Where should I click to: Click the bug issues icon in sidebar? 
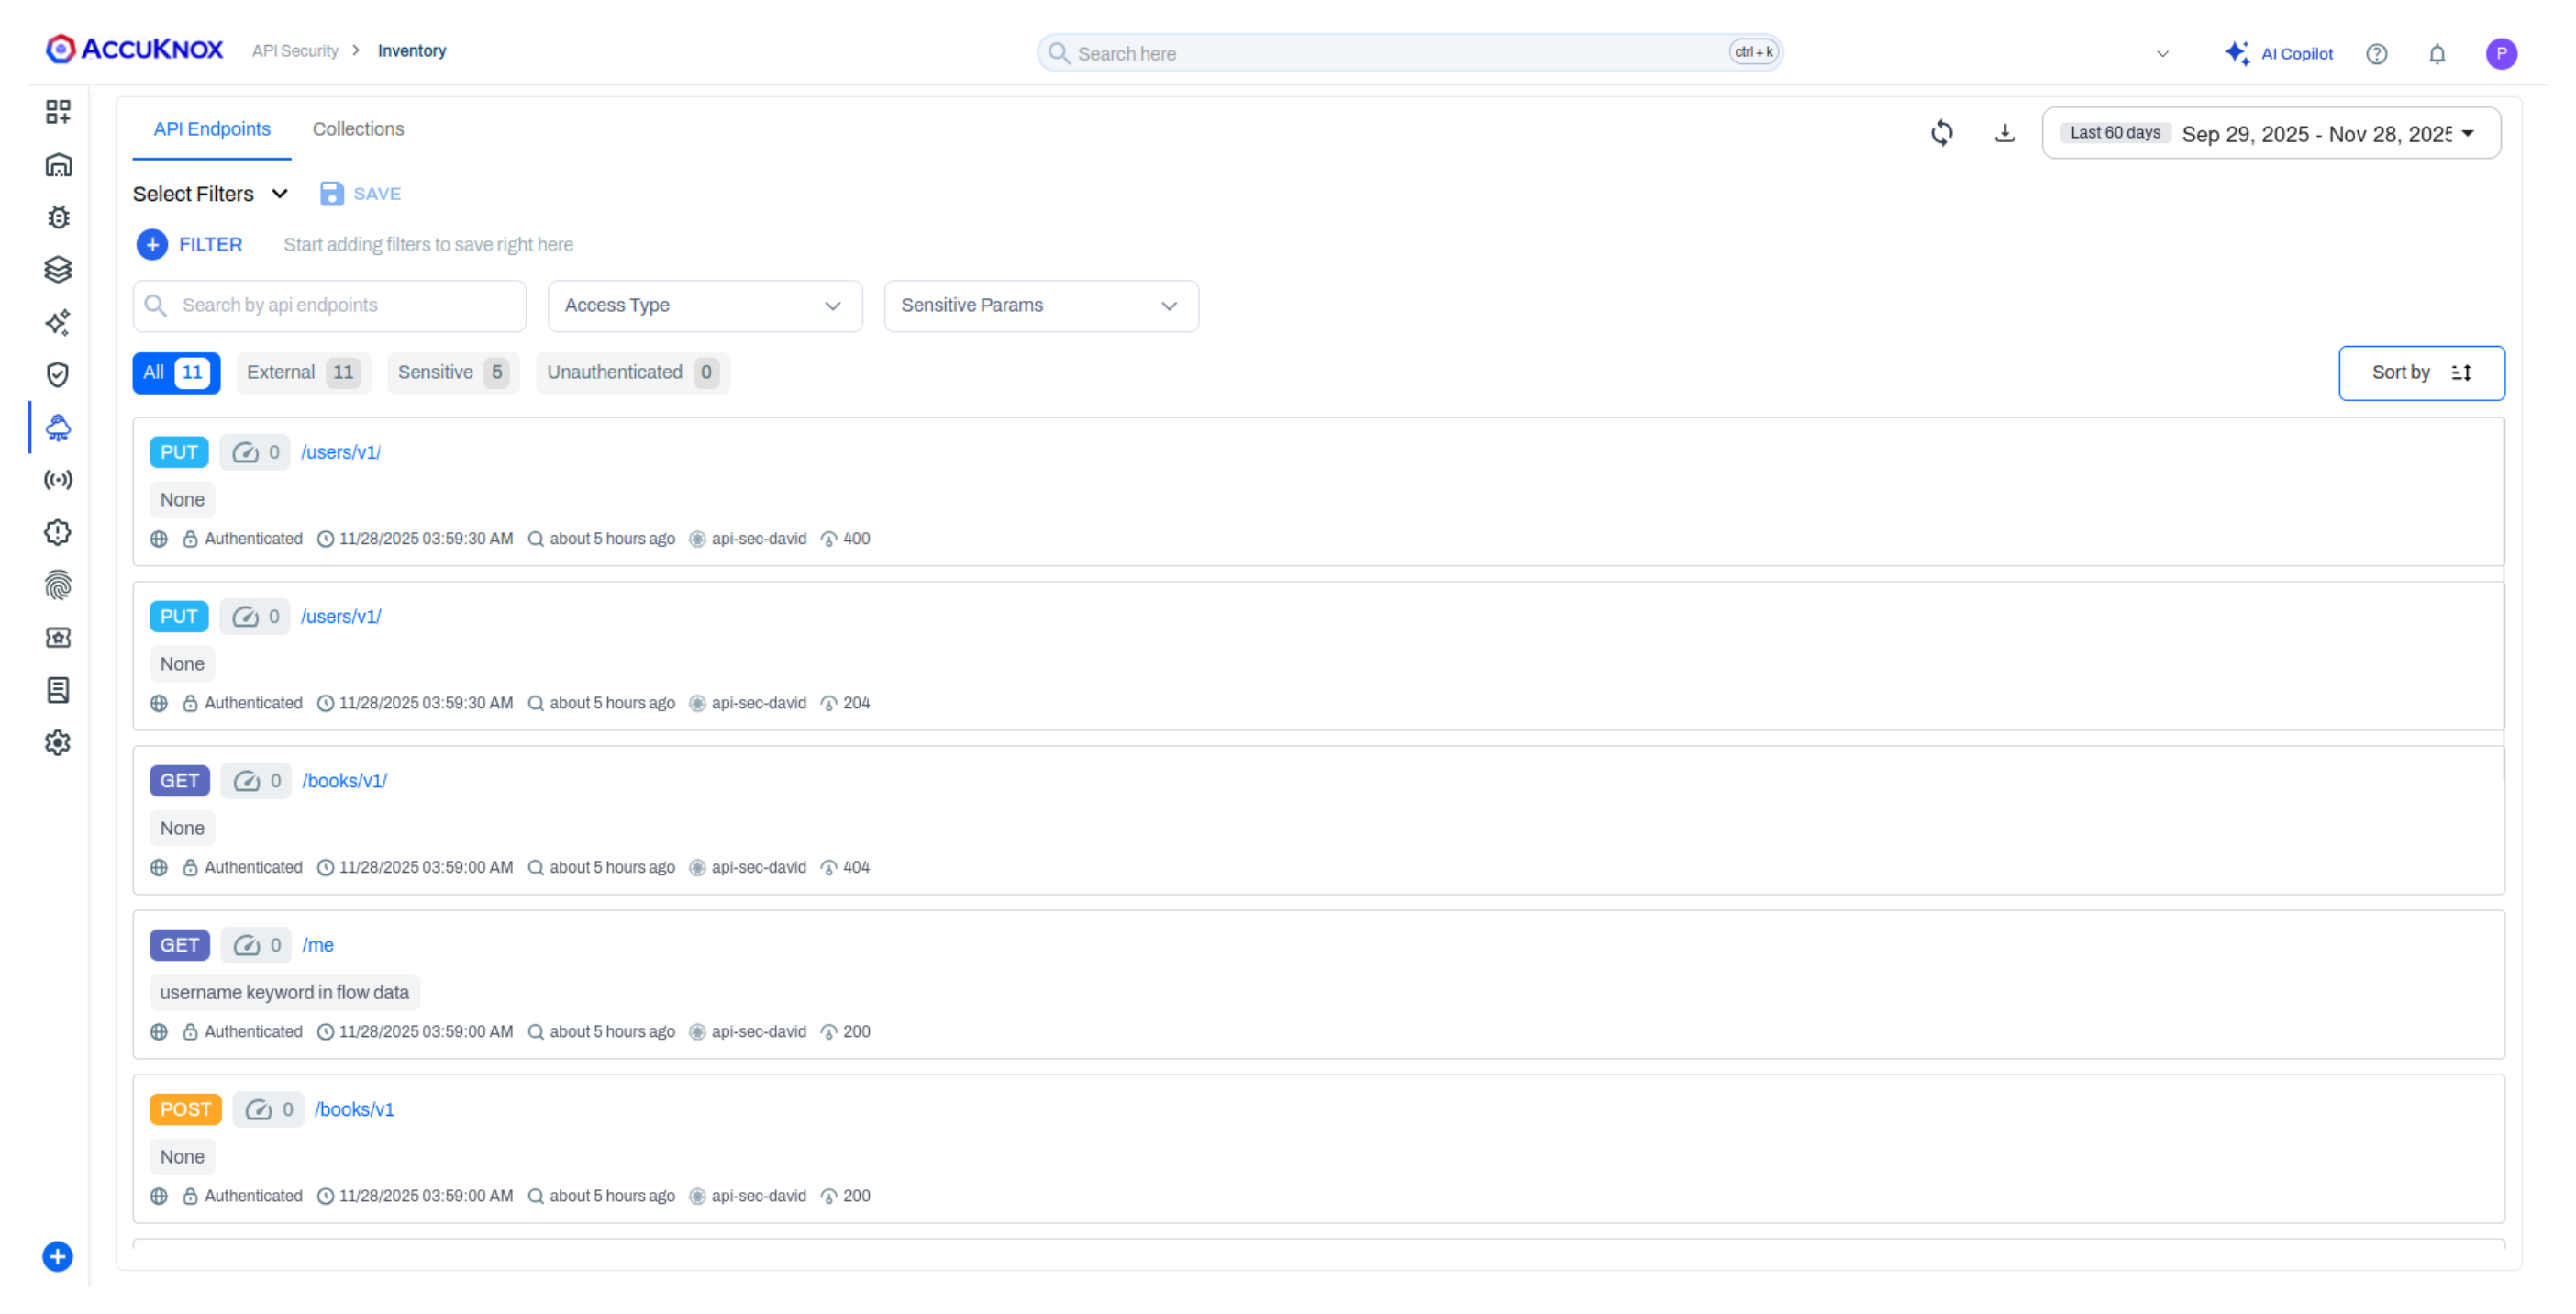click(x=58, y=217)
